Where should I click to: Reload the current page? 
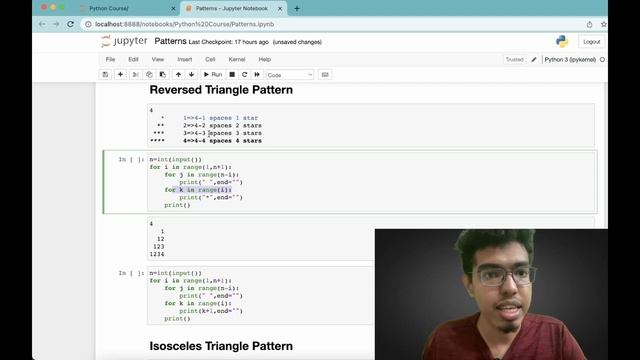point(70,24)
